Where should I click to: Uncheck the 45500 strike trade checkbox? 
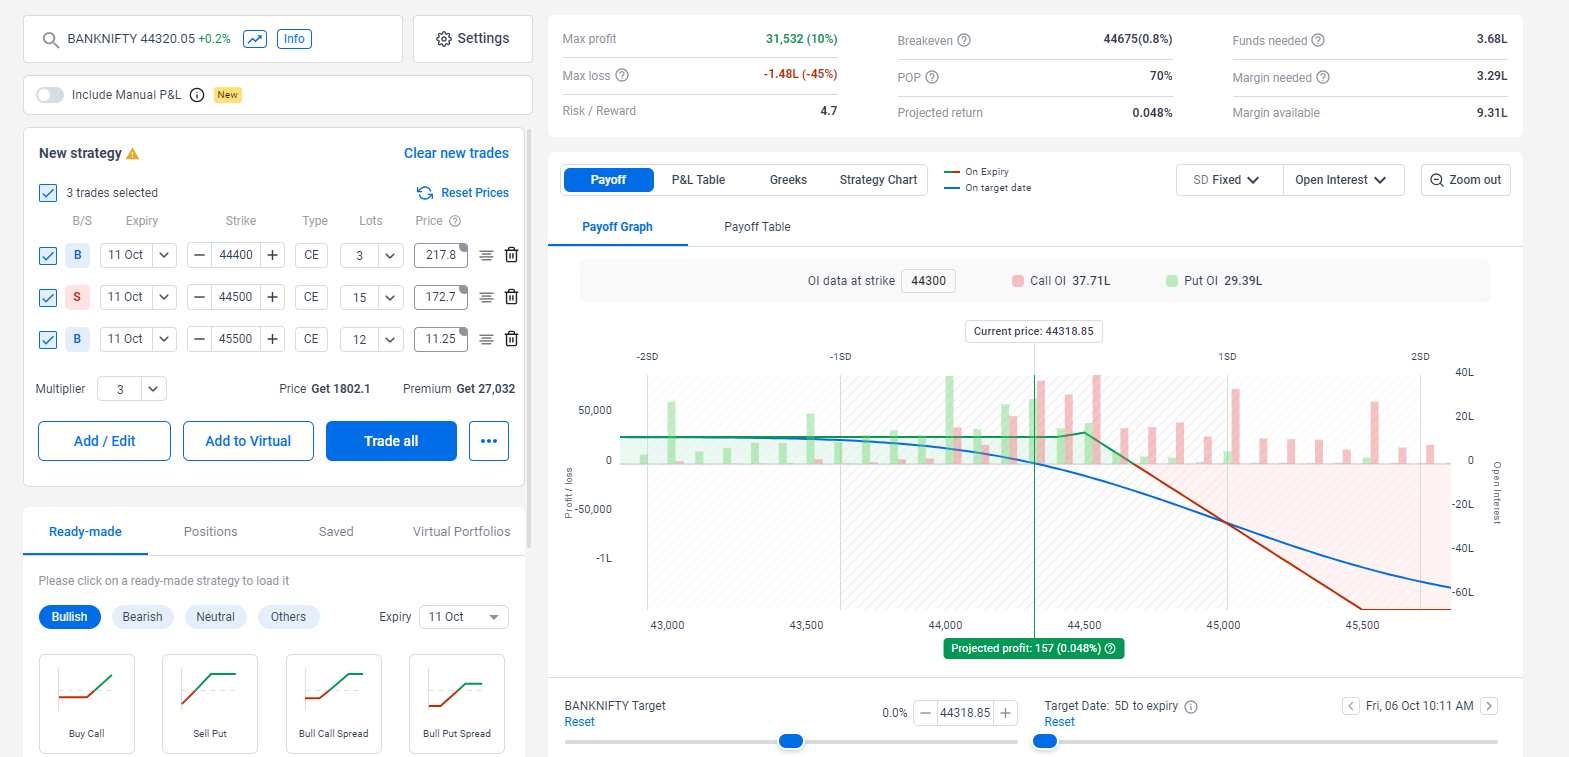coord(48,340)
